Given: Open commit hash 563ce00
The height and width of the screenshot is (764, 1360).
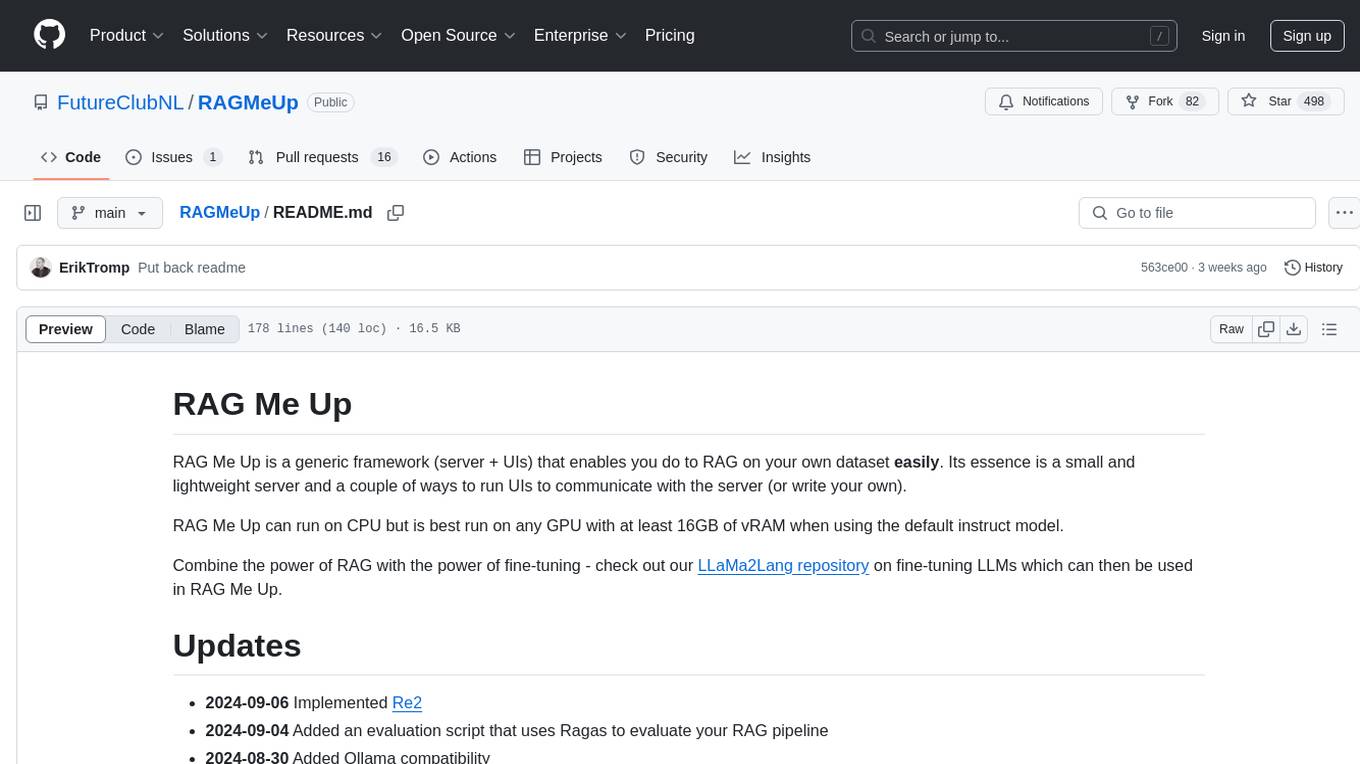Looking at the screenshot, I should pyautogui.click(x=1164, y=268).
